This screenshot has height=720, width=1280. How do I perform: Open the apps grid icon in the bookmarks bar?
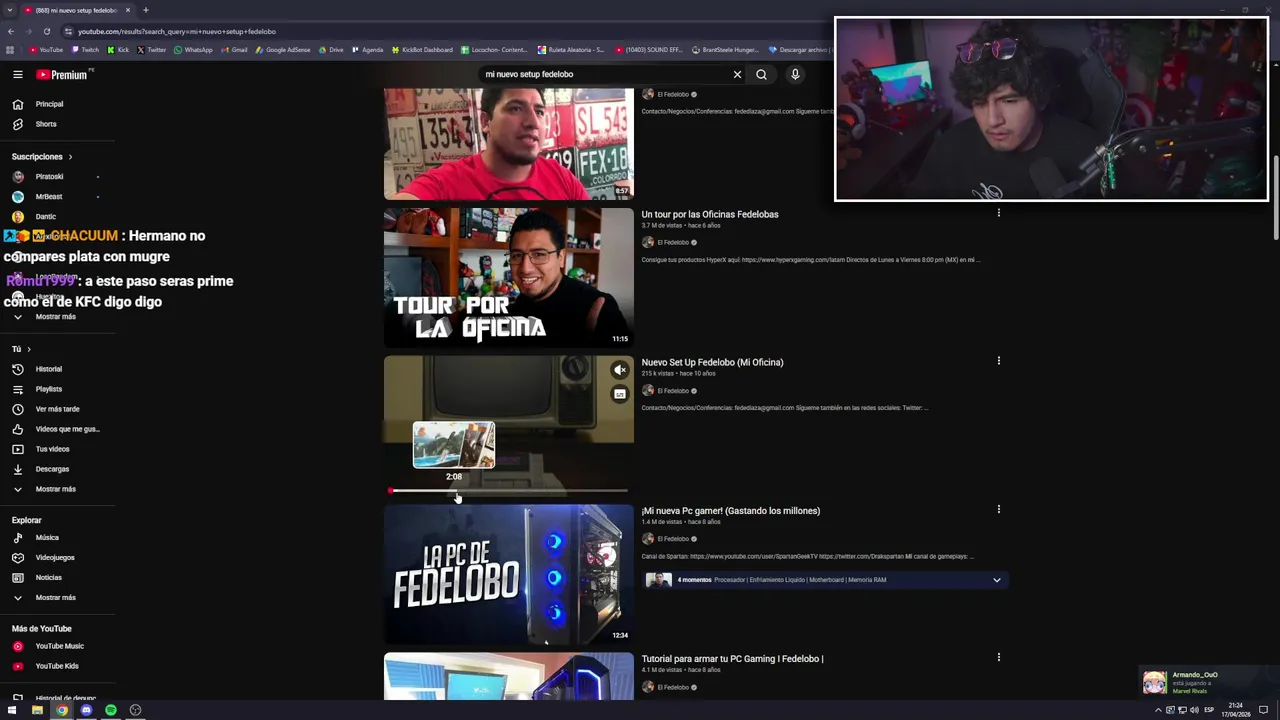coord(10,49)
